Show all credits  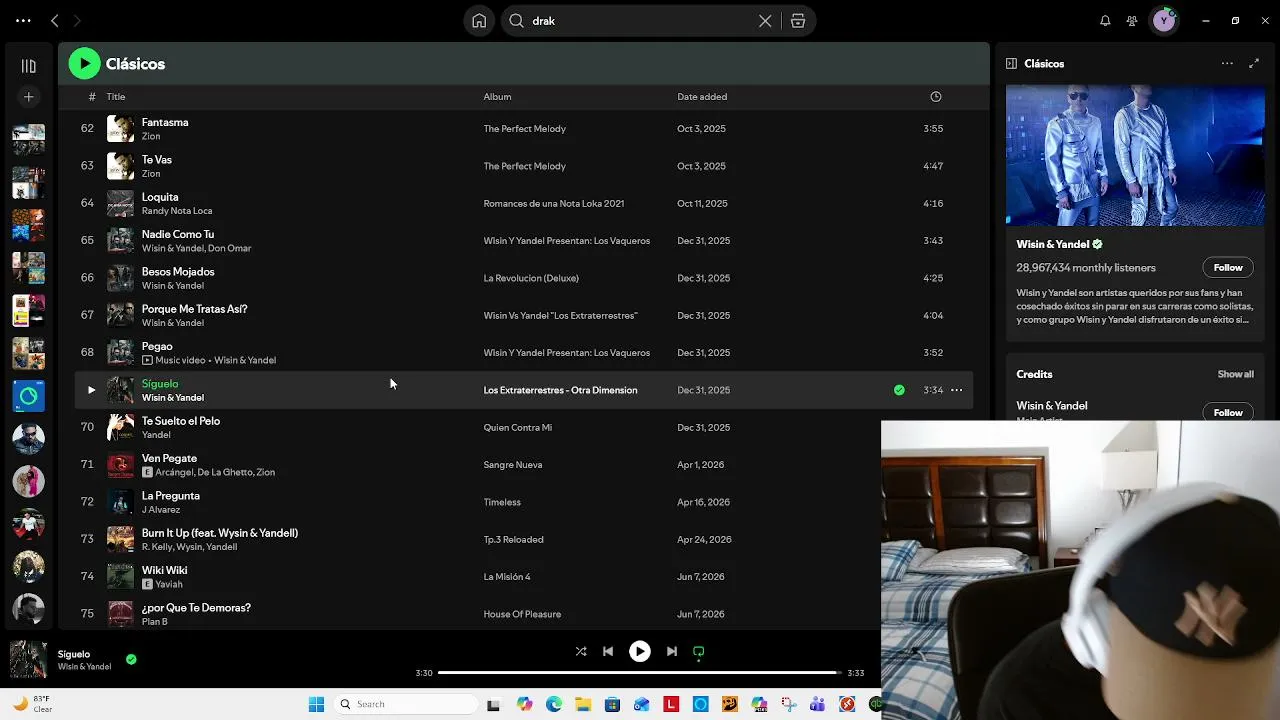1235,374
